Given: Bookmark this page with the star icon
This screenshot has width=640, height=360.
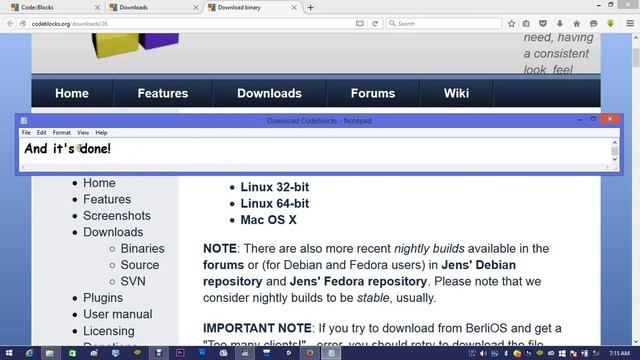Looking at the screenshot, I should (x=511, y=24).
